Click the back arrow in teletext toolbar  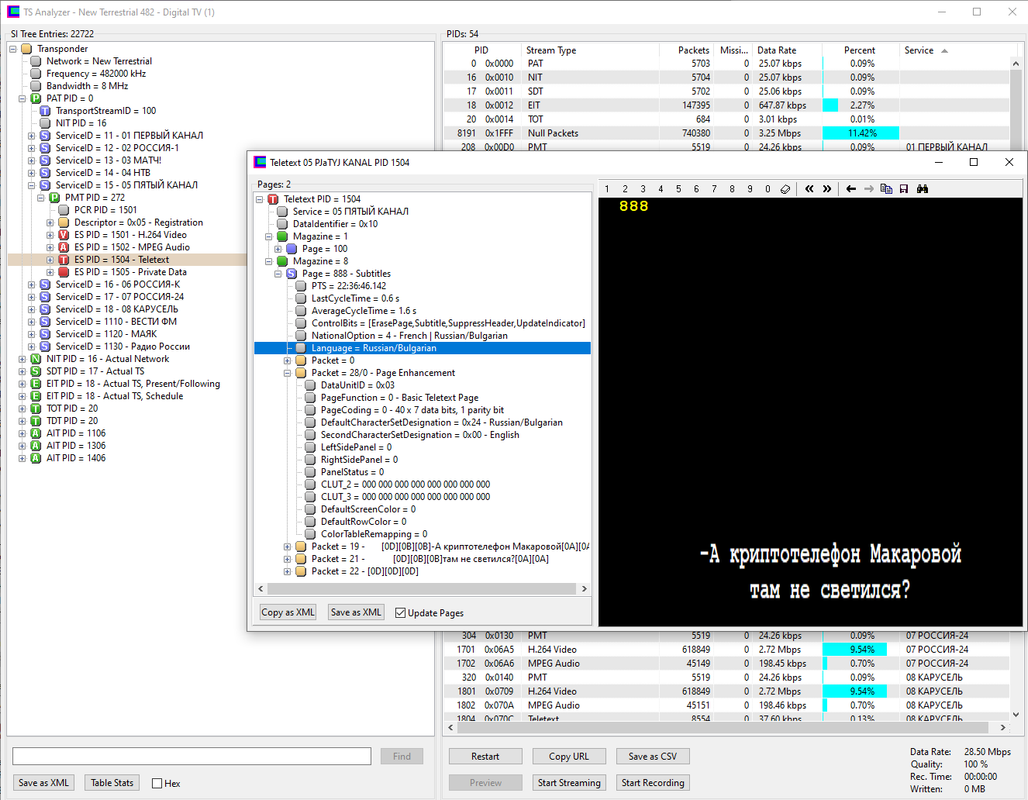point(851,189)
